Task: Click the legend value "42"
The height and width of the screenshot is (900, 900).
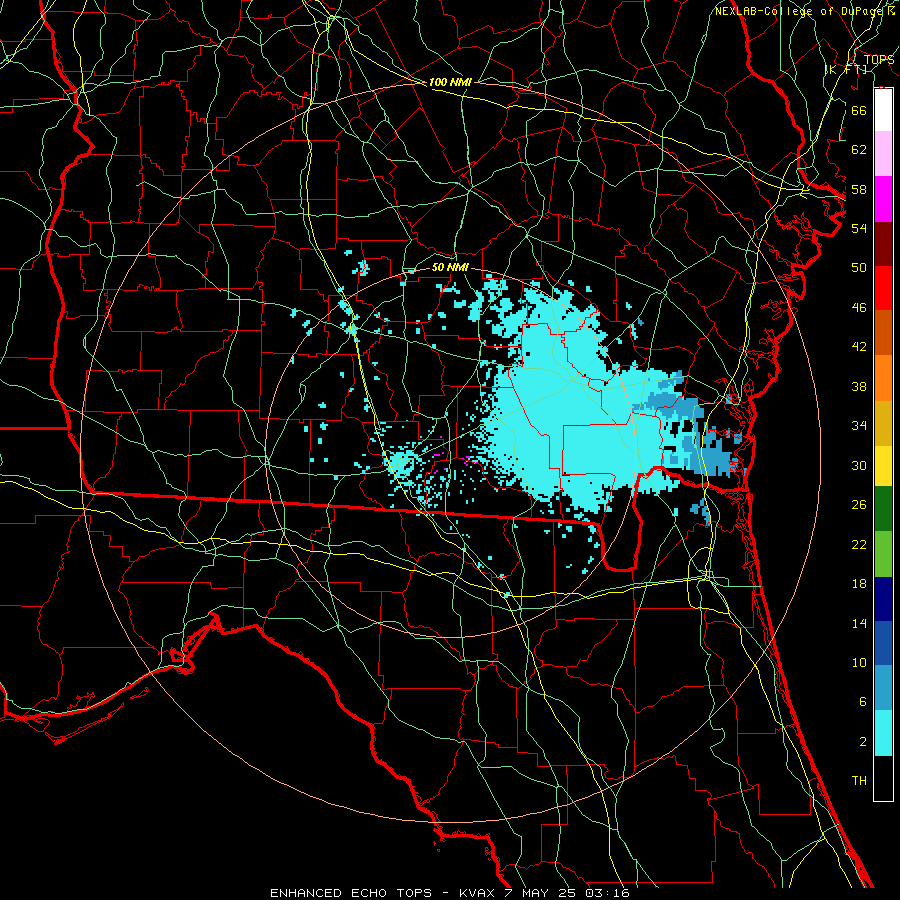Action: click(x=859, y=347)
